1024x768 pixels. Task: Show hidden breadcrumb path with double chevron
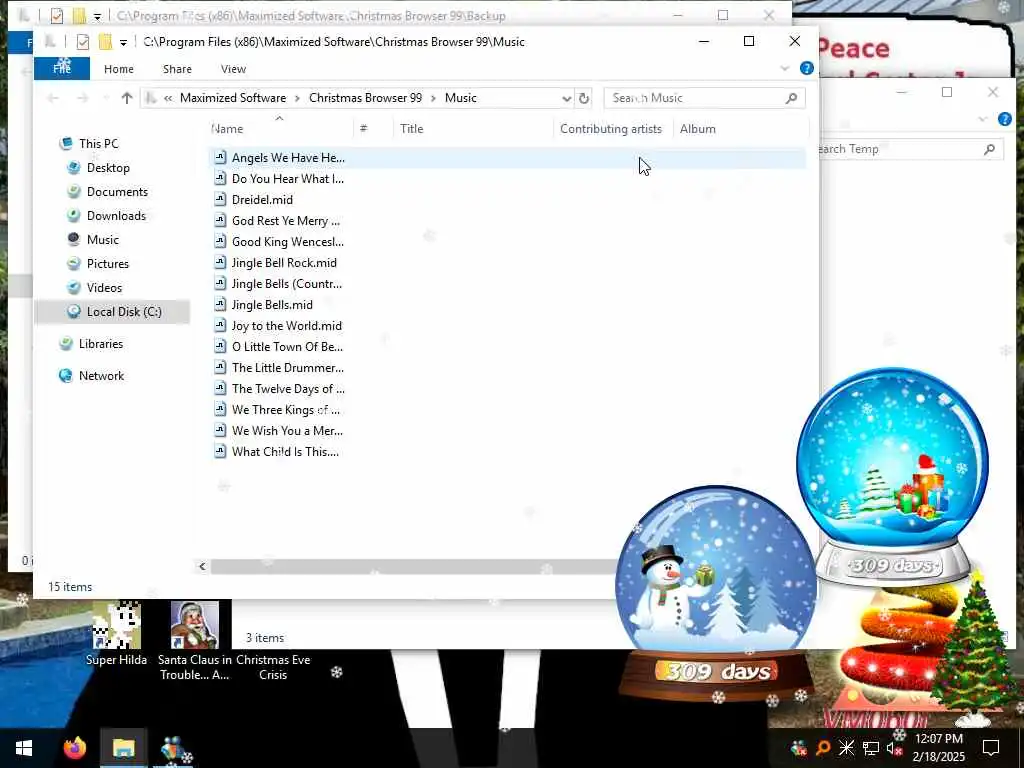point(168,98)
